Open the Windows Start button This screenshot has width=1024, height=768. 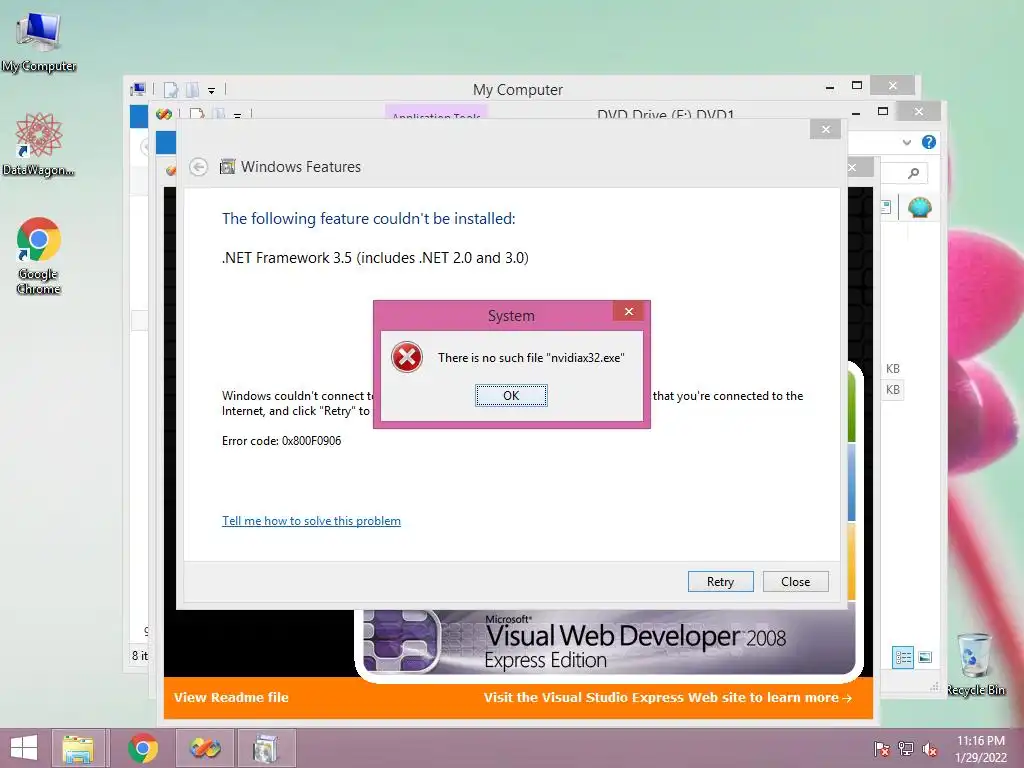tap(24, 748)
